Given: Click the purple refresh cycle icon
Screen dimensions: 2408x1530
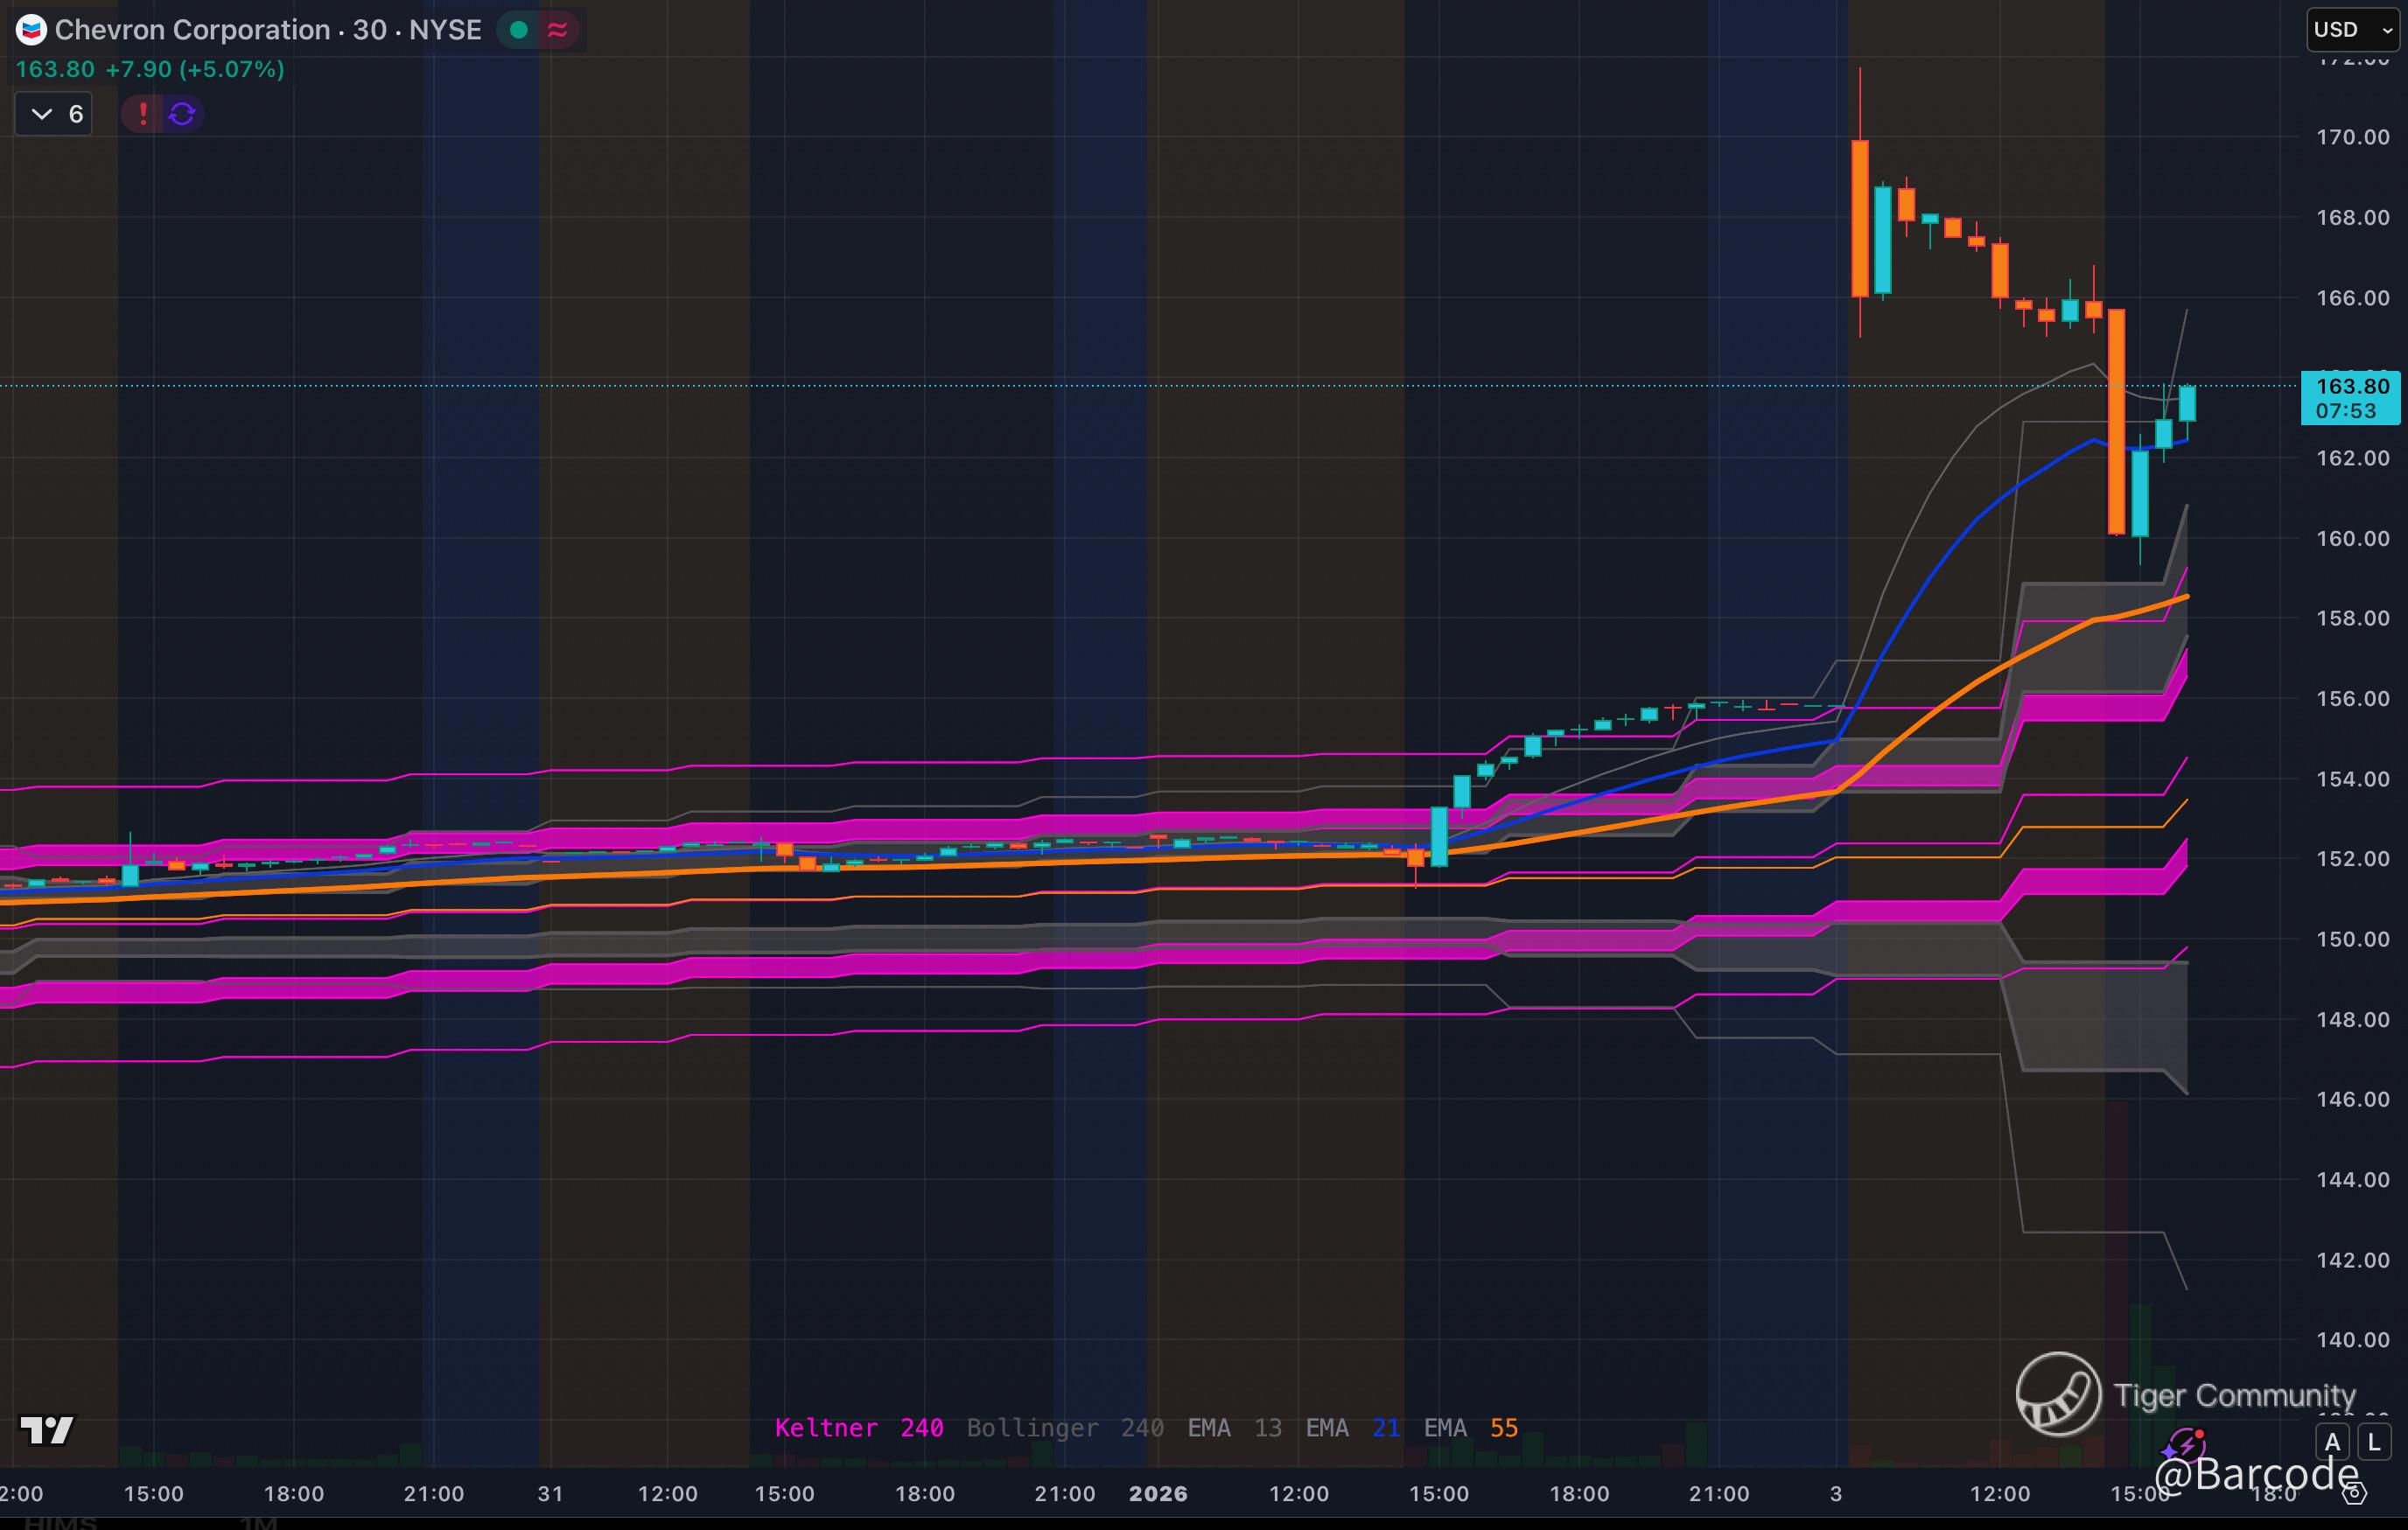Looking at the screenshot, I should 182,114.
